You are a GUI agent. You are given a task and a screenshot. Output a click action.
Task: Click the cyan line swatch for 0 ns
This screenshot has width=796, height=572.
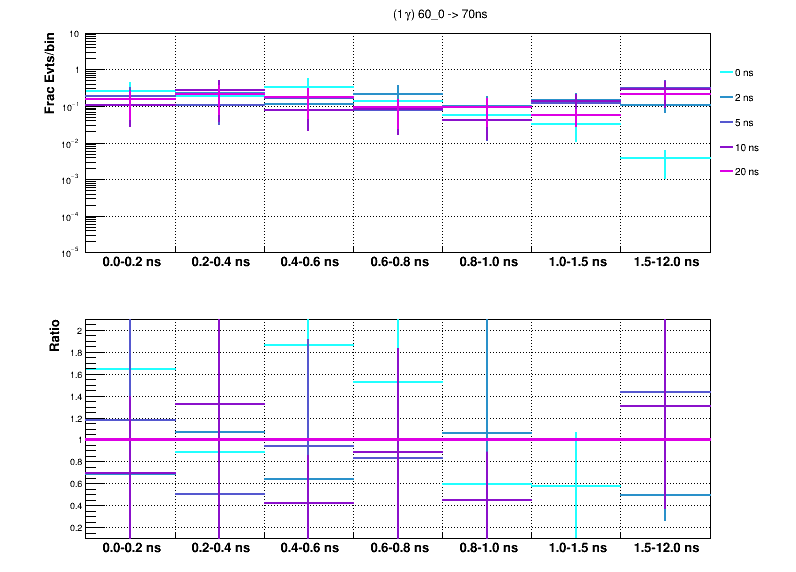(727, 72)
